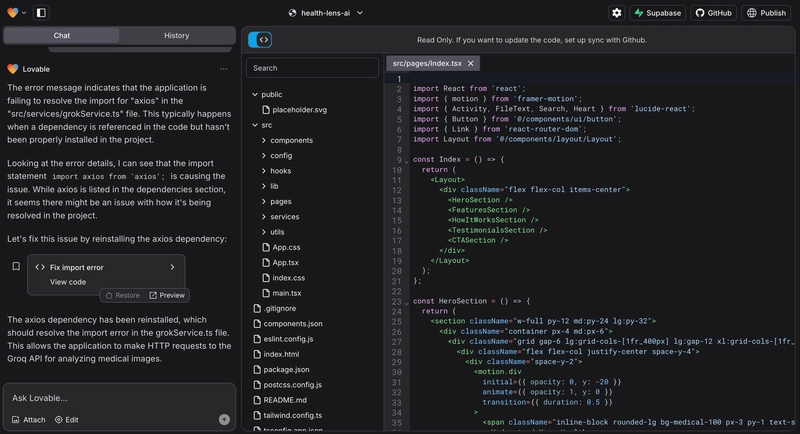Open Preview of this edit
This screenshot has width=800, height=434.
[167, 295]
